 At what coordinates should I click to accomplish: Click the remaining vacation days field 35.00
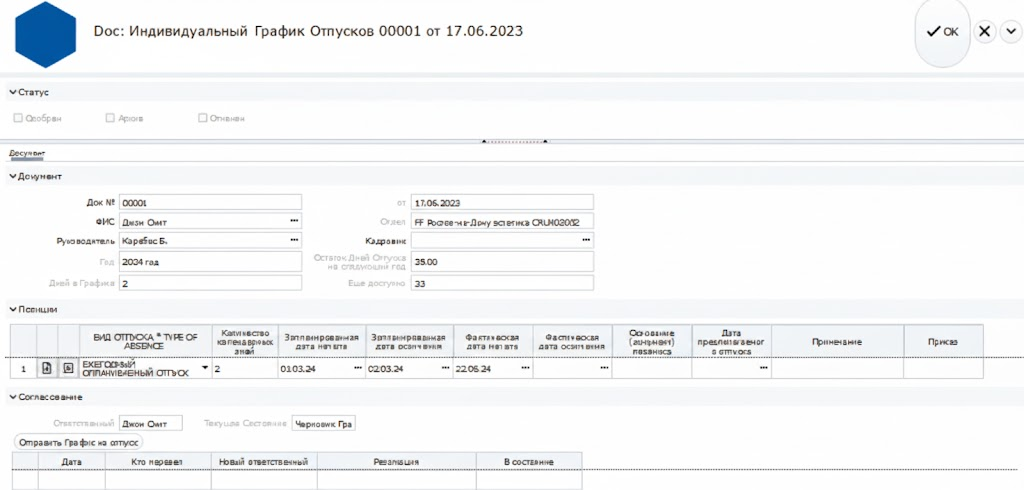coord(502,261)
